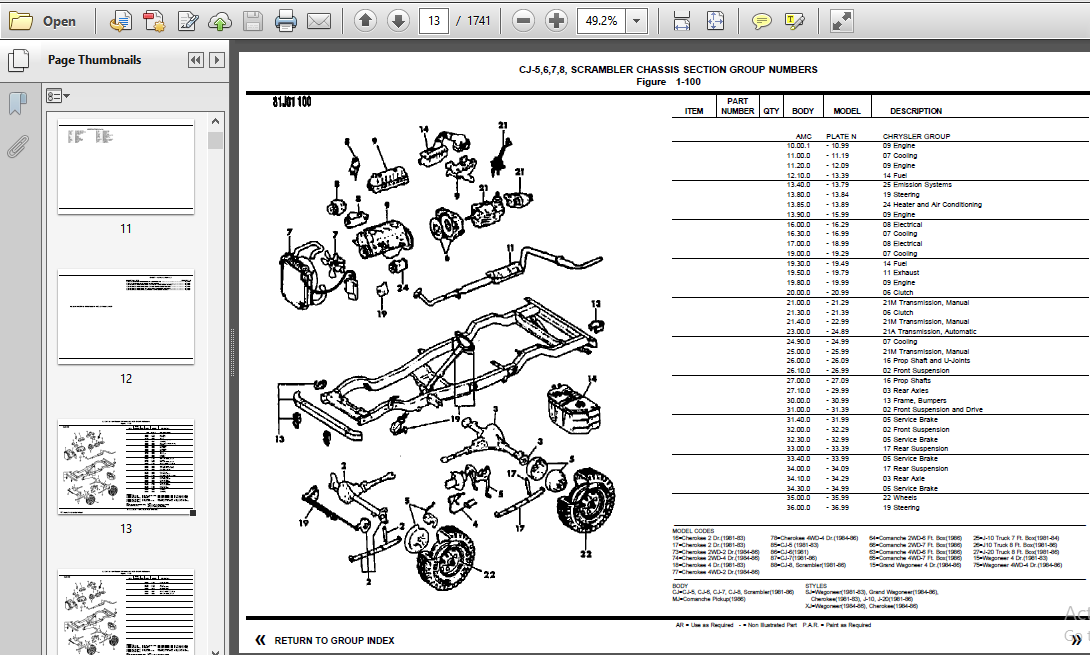
Task: Open the Page Thumbnails pane icon
Action: 19,60
